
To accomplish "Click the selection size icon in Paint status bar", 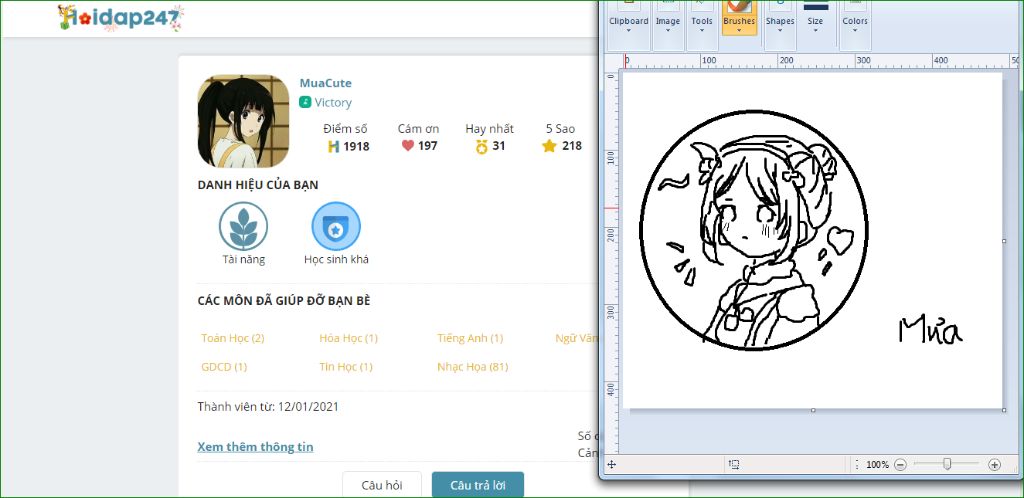I will coord(734,464).
